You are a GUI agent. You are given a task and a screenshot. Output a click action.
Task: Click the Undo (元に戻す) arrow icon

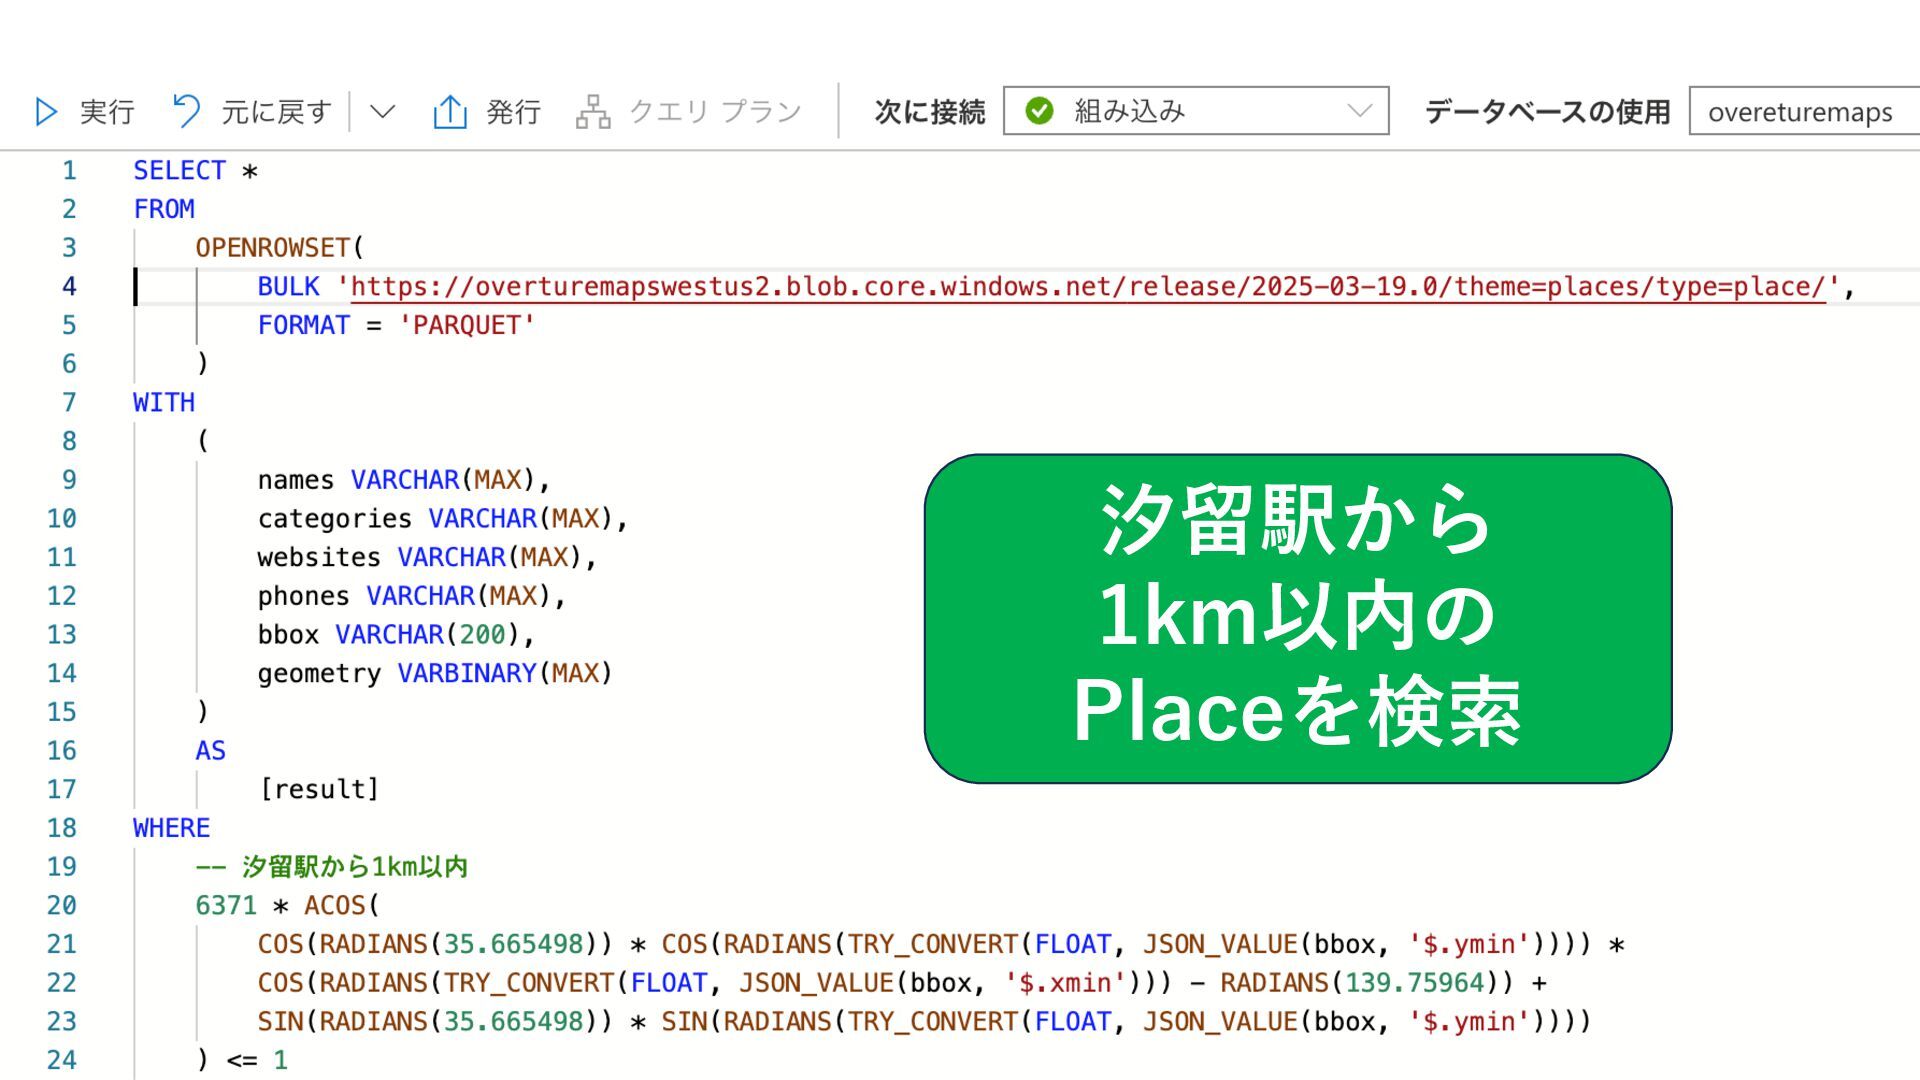pos(186,111)
